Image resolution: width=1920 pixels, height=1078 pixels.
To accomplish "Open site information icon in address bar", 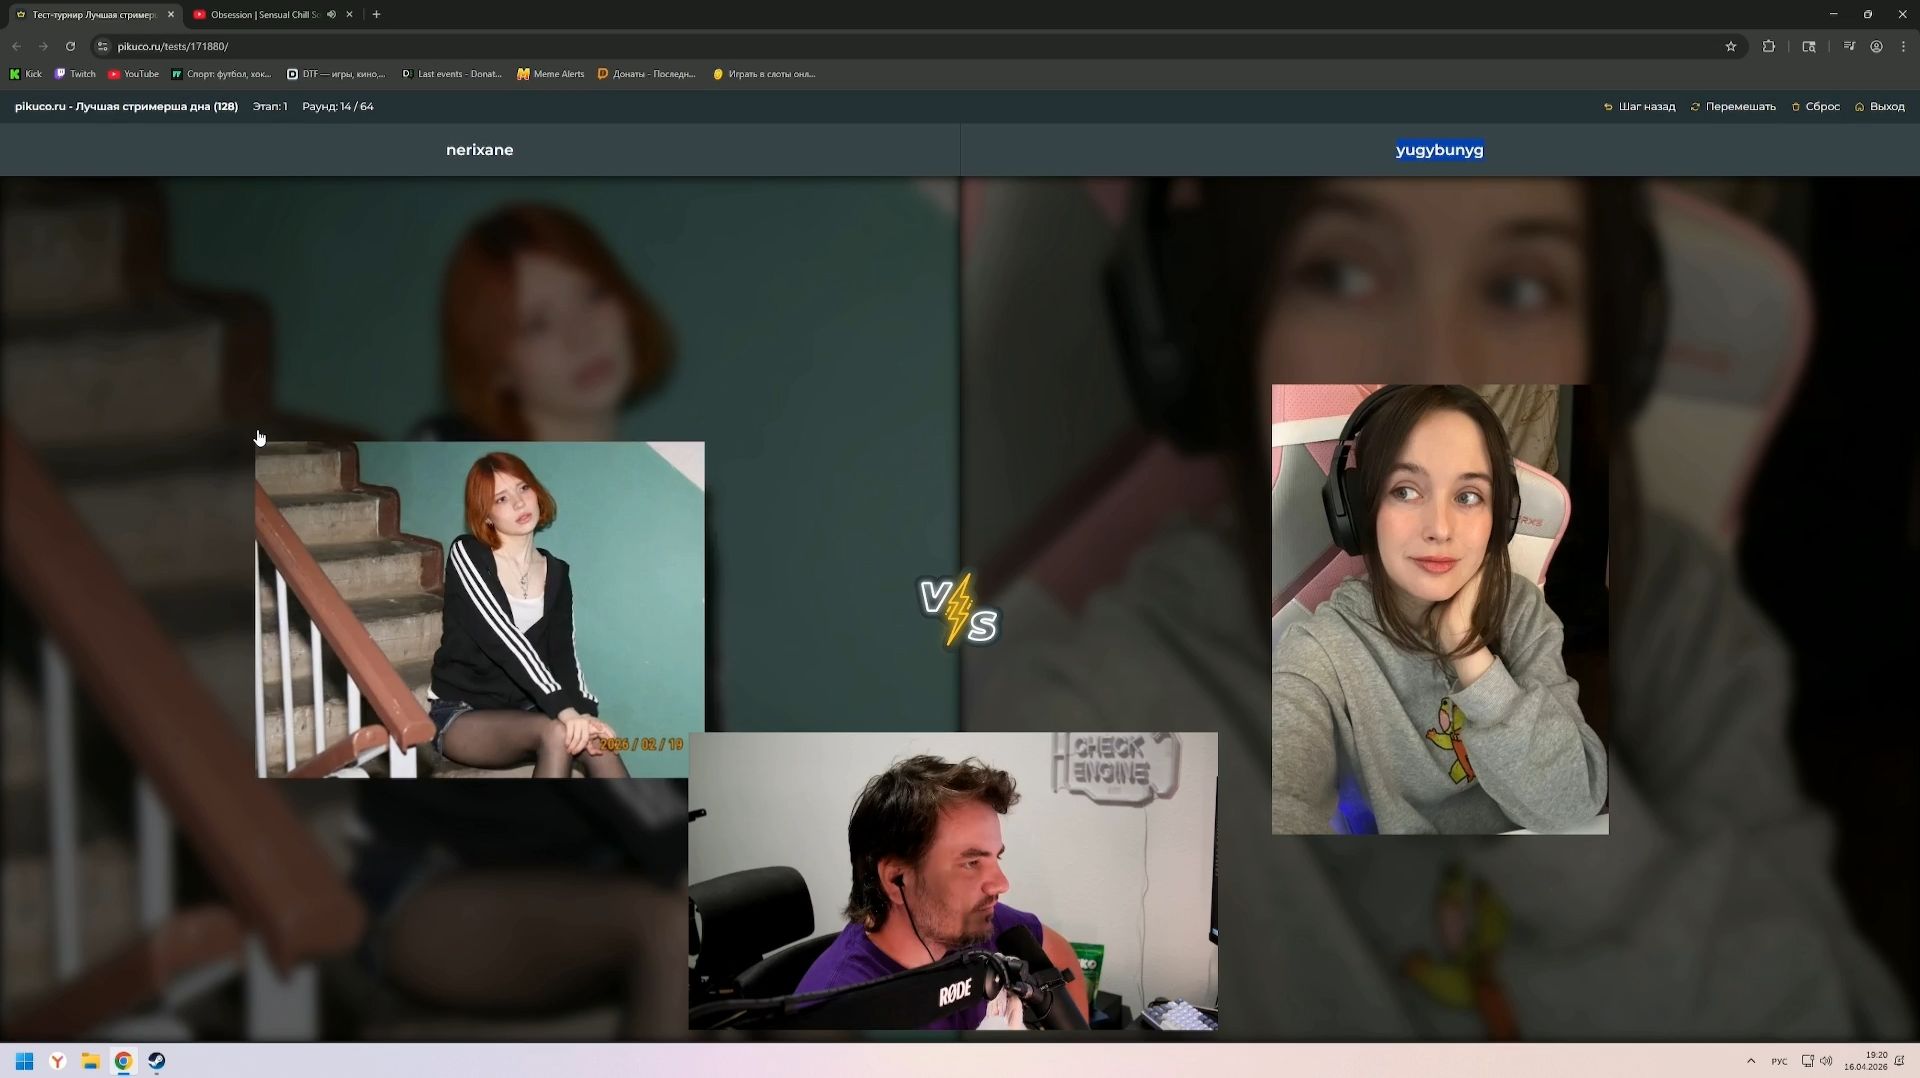I will [102, 46].
